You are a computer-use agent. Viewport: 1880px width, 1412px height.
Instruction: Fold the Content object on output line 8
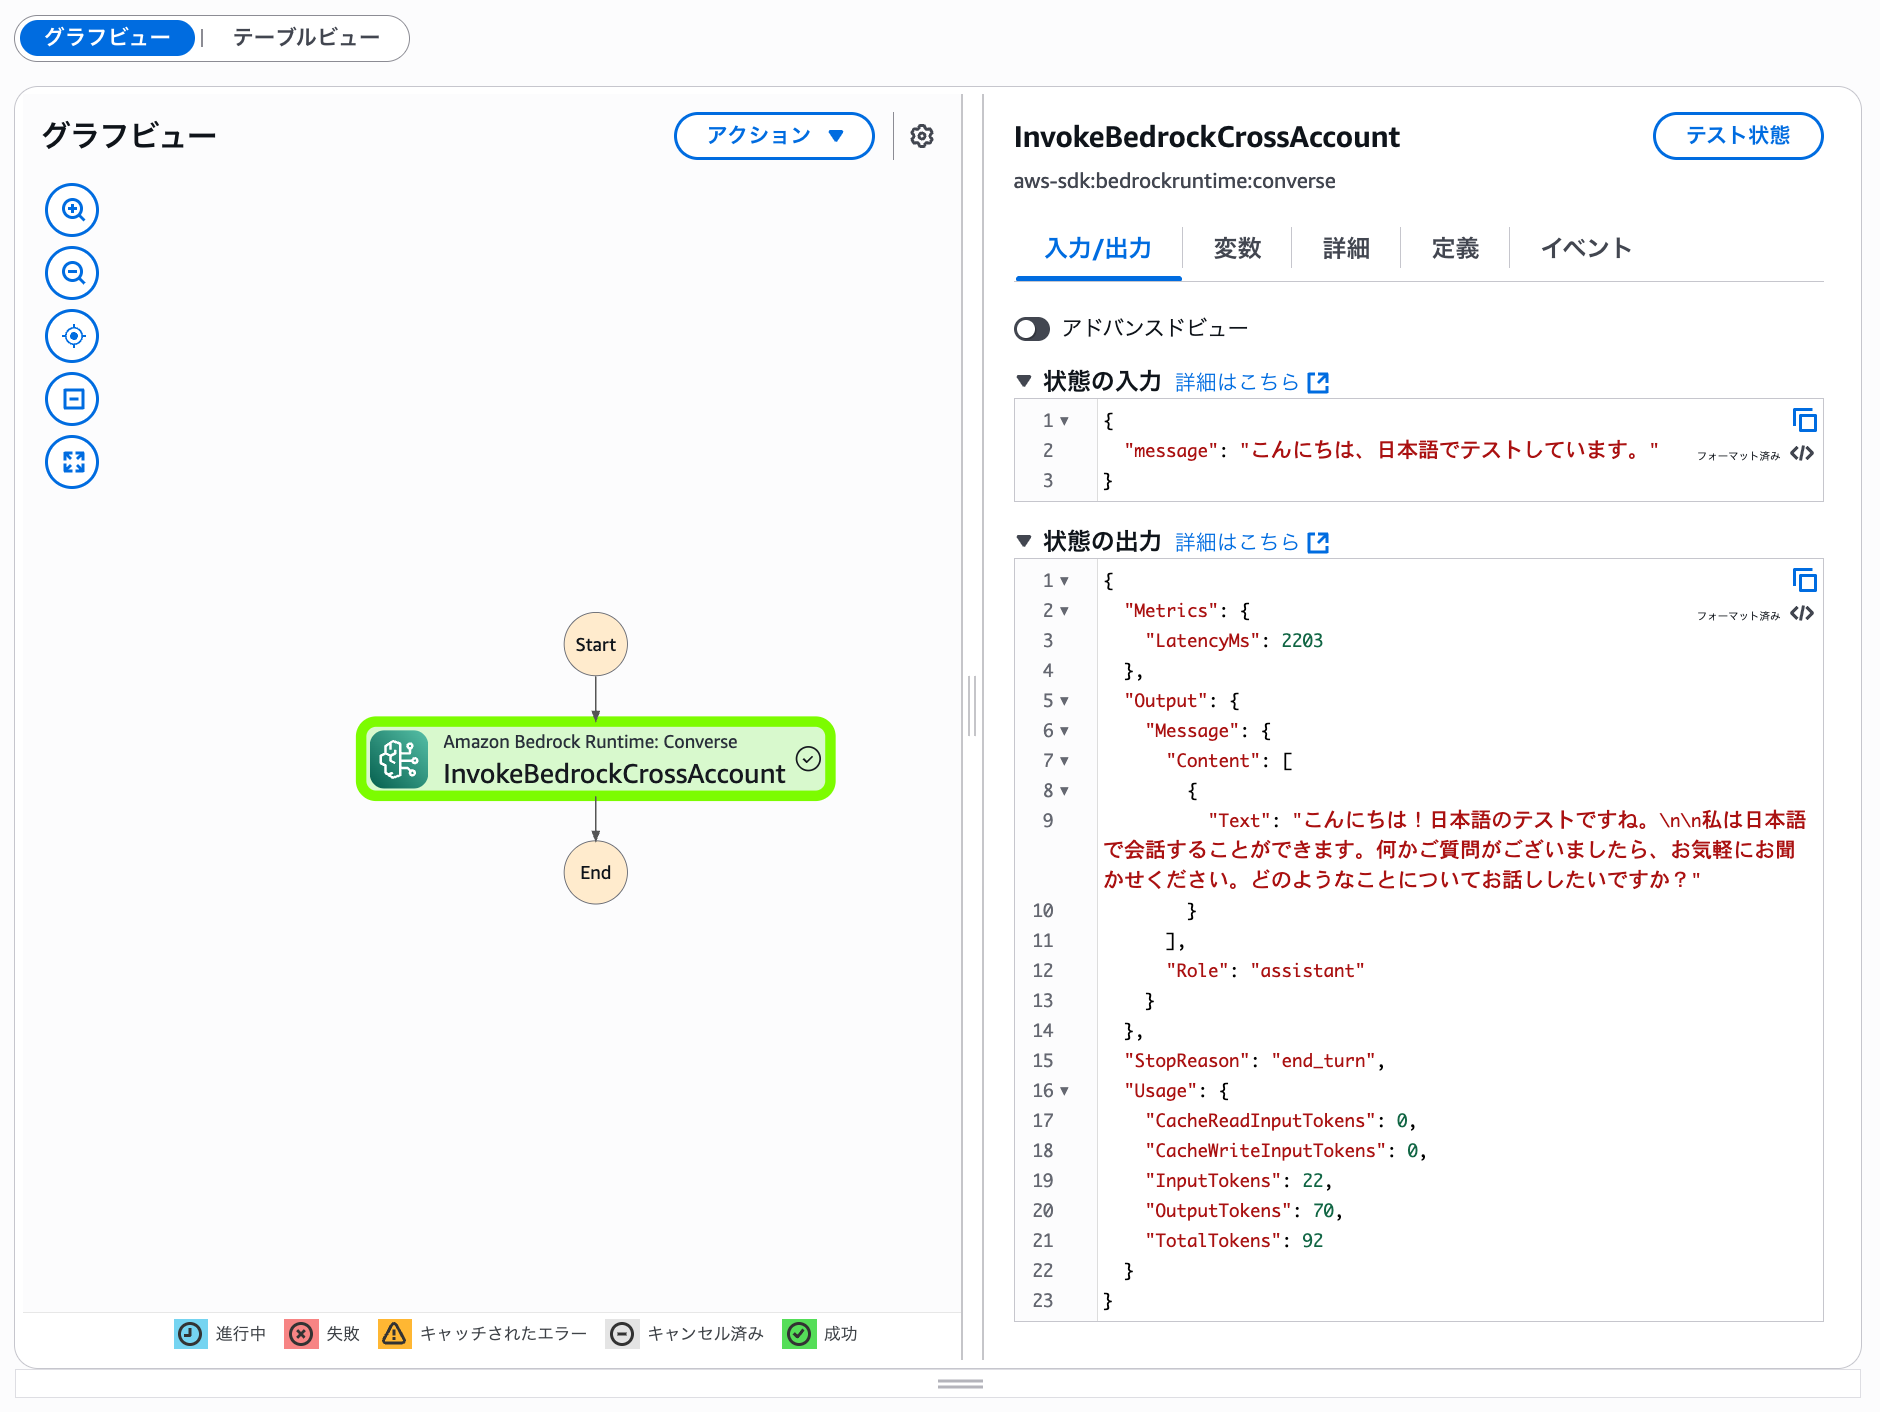[x=1064, y=791]
